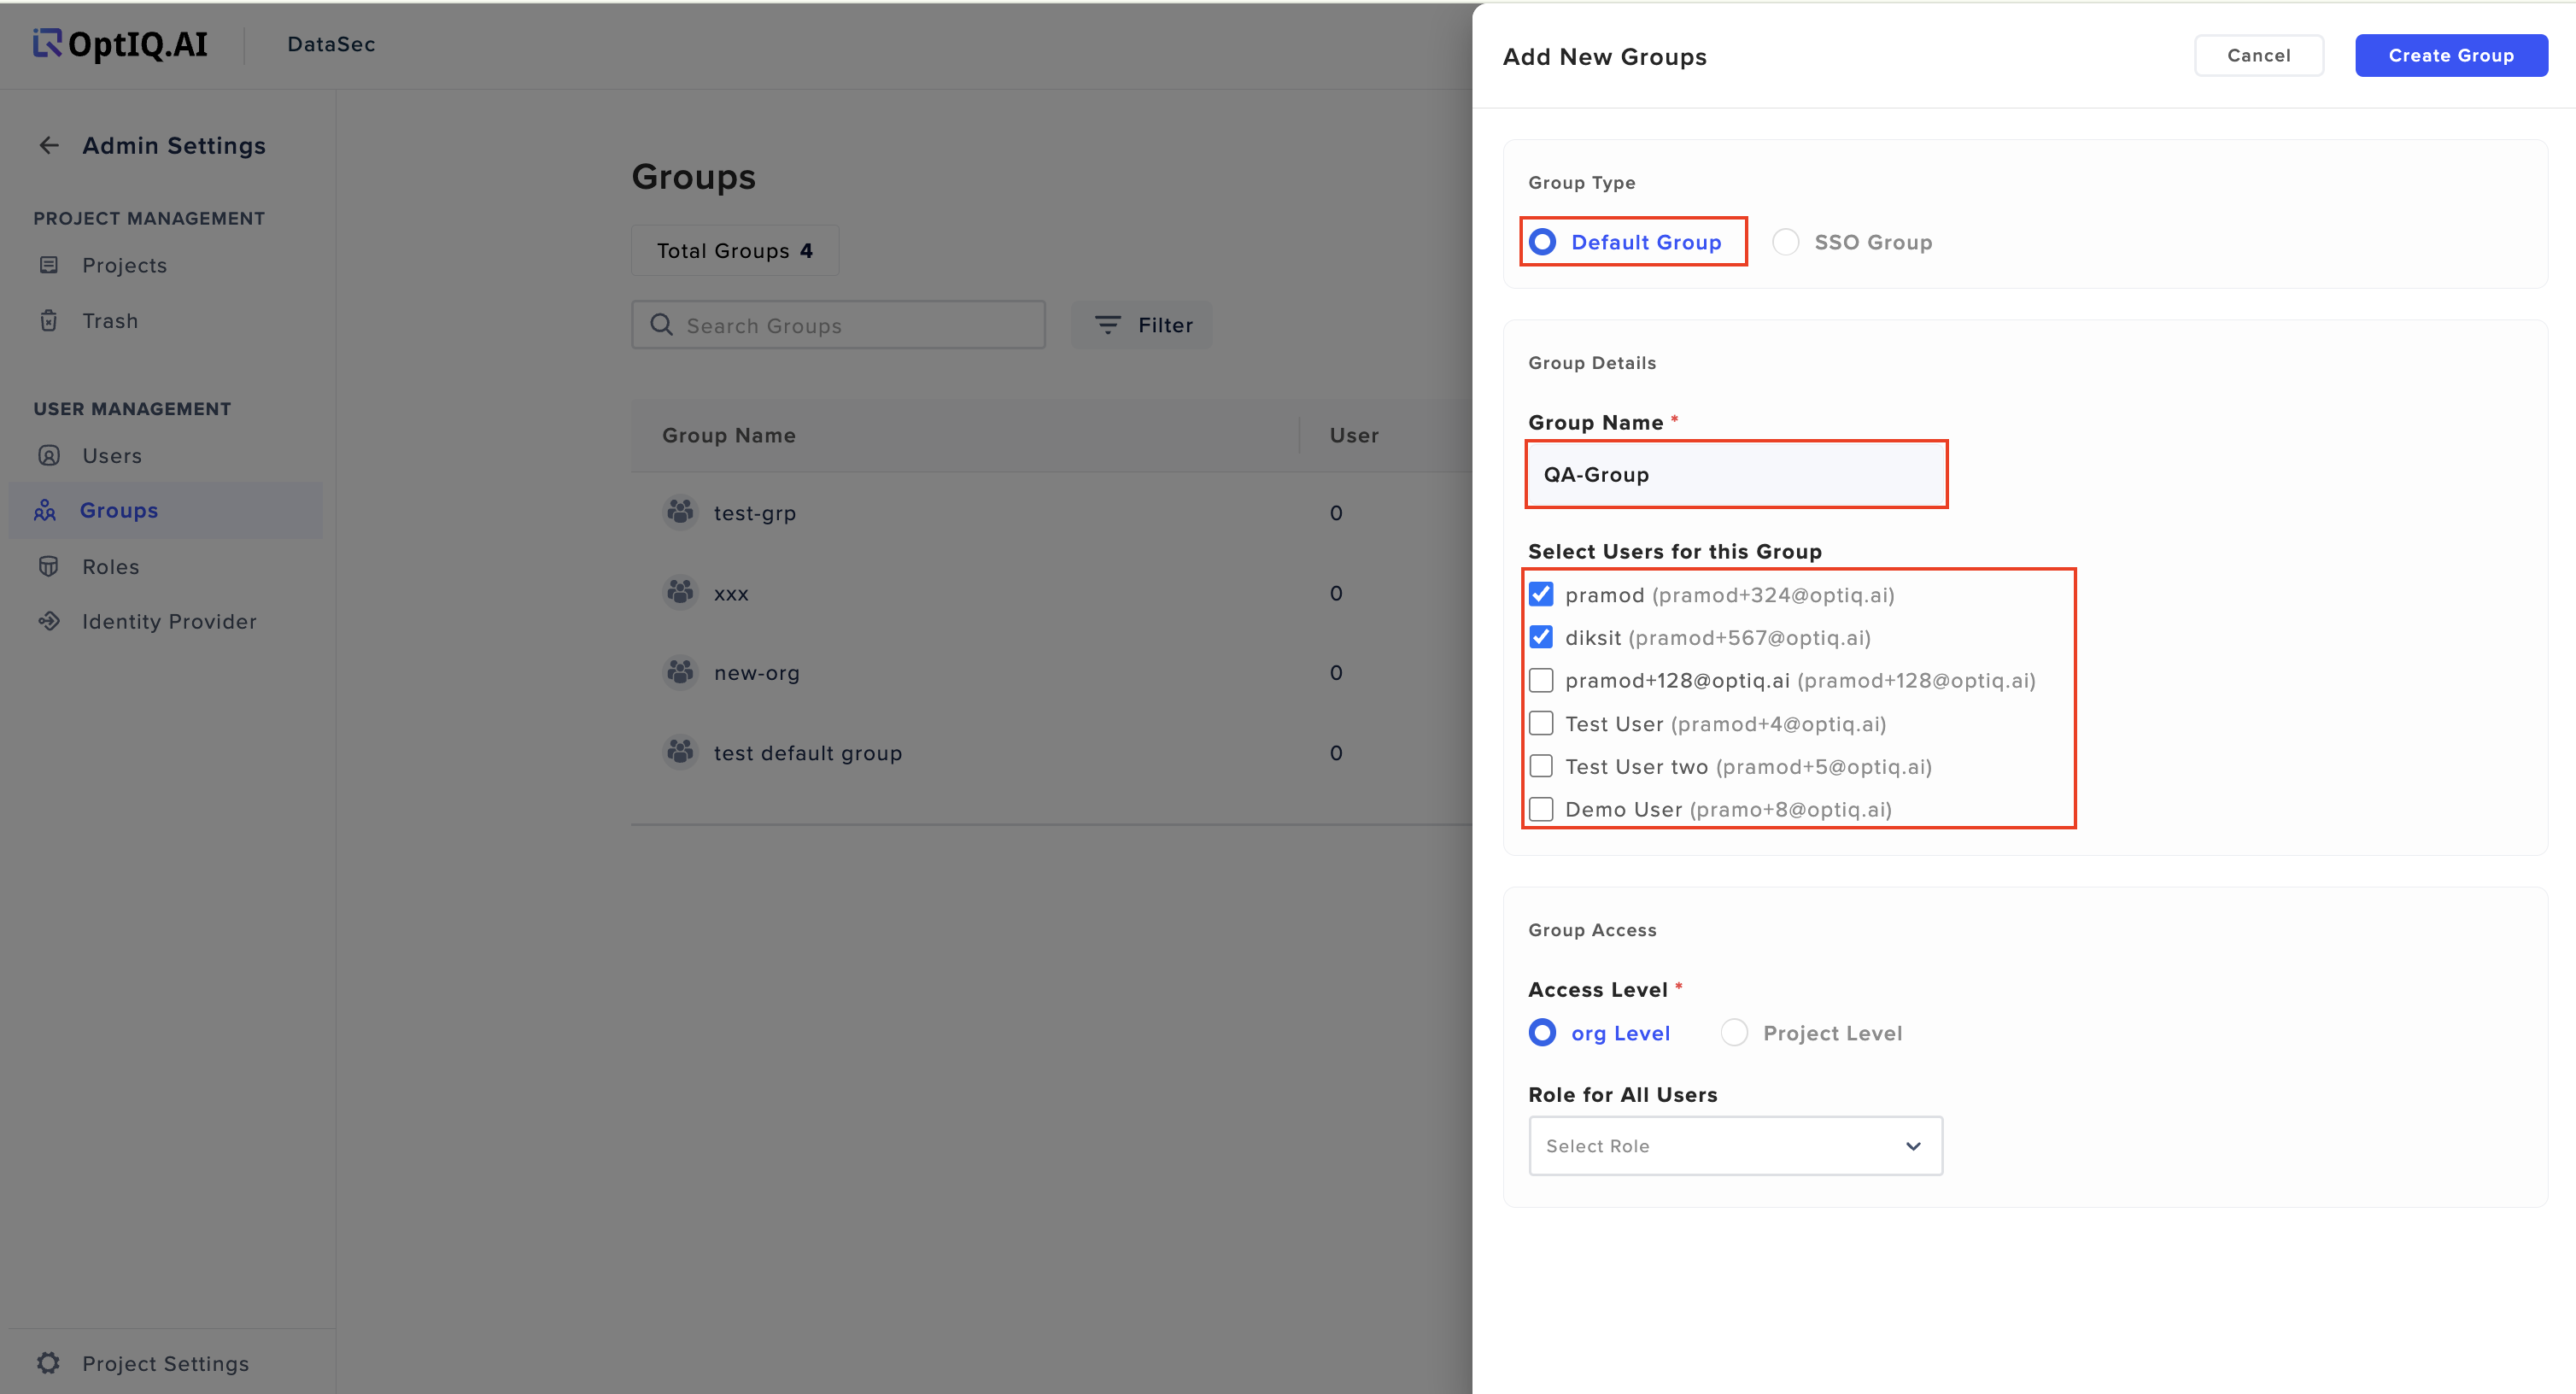
Task: Open Project Settings at the bottom
Action: (x=165, y=1363)
